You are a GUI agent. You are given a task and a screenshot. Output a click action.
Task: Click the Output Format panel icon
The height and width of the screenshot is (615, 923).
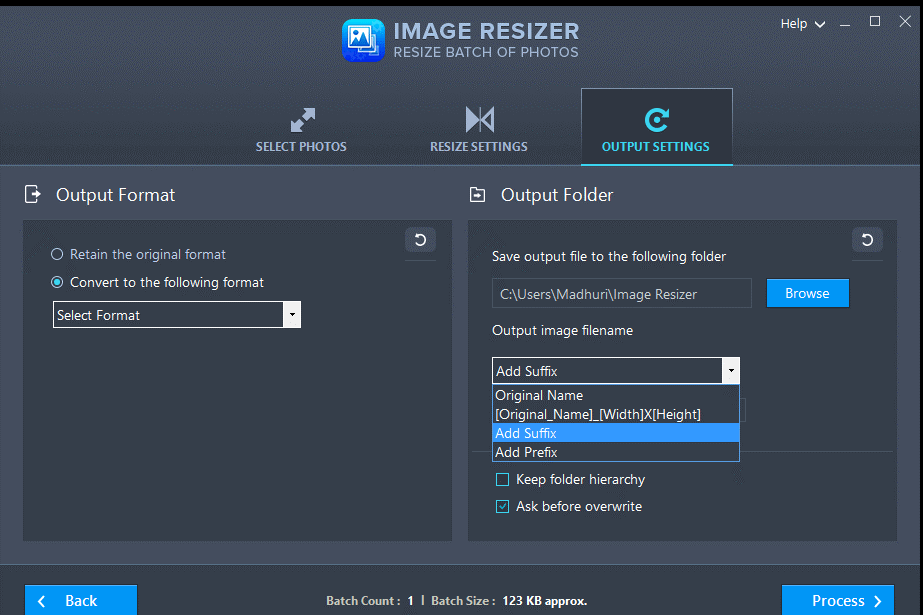pyautogui.click(x=32, y=195)
